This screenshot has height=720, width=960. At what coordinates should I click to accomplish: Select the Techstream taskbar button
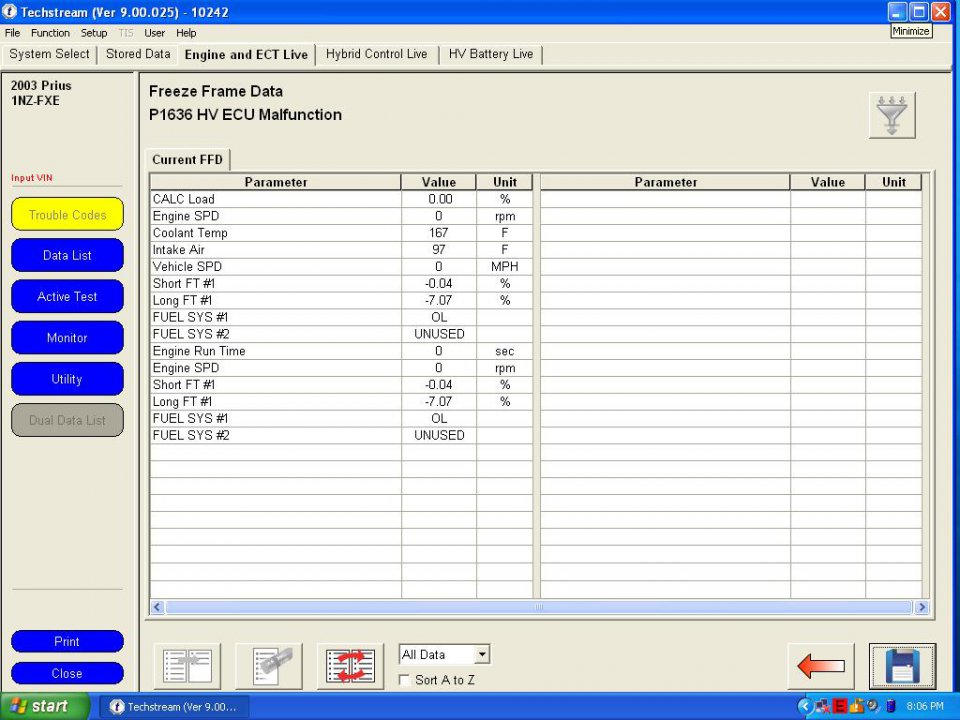(174, 707)
